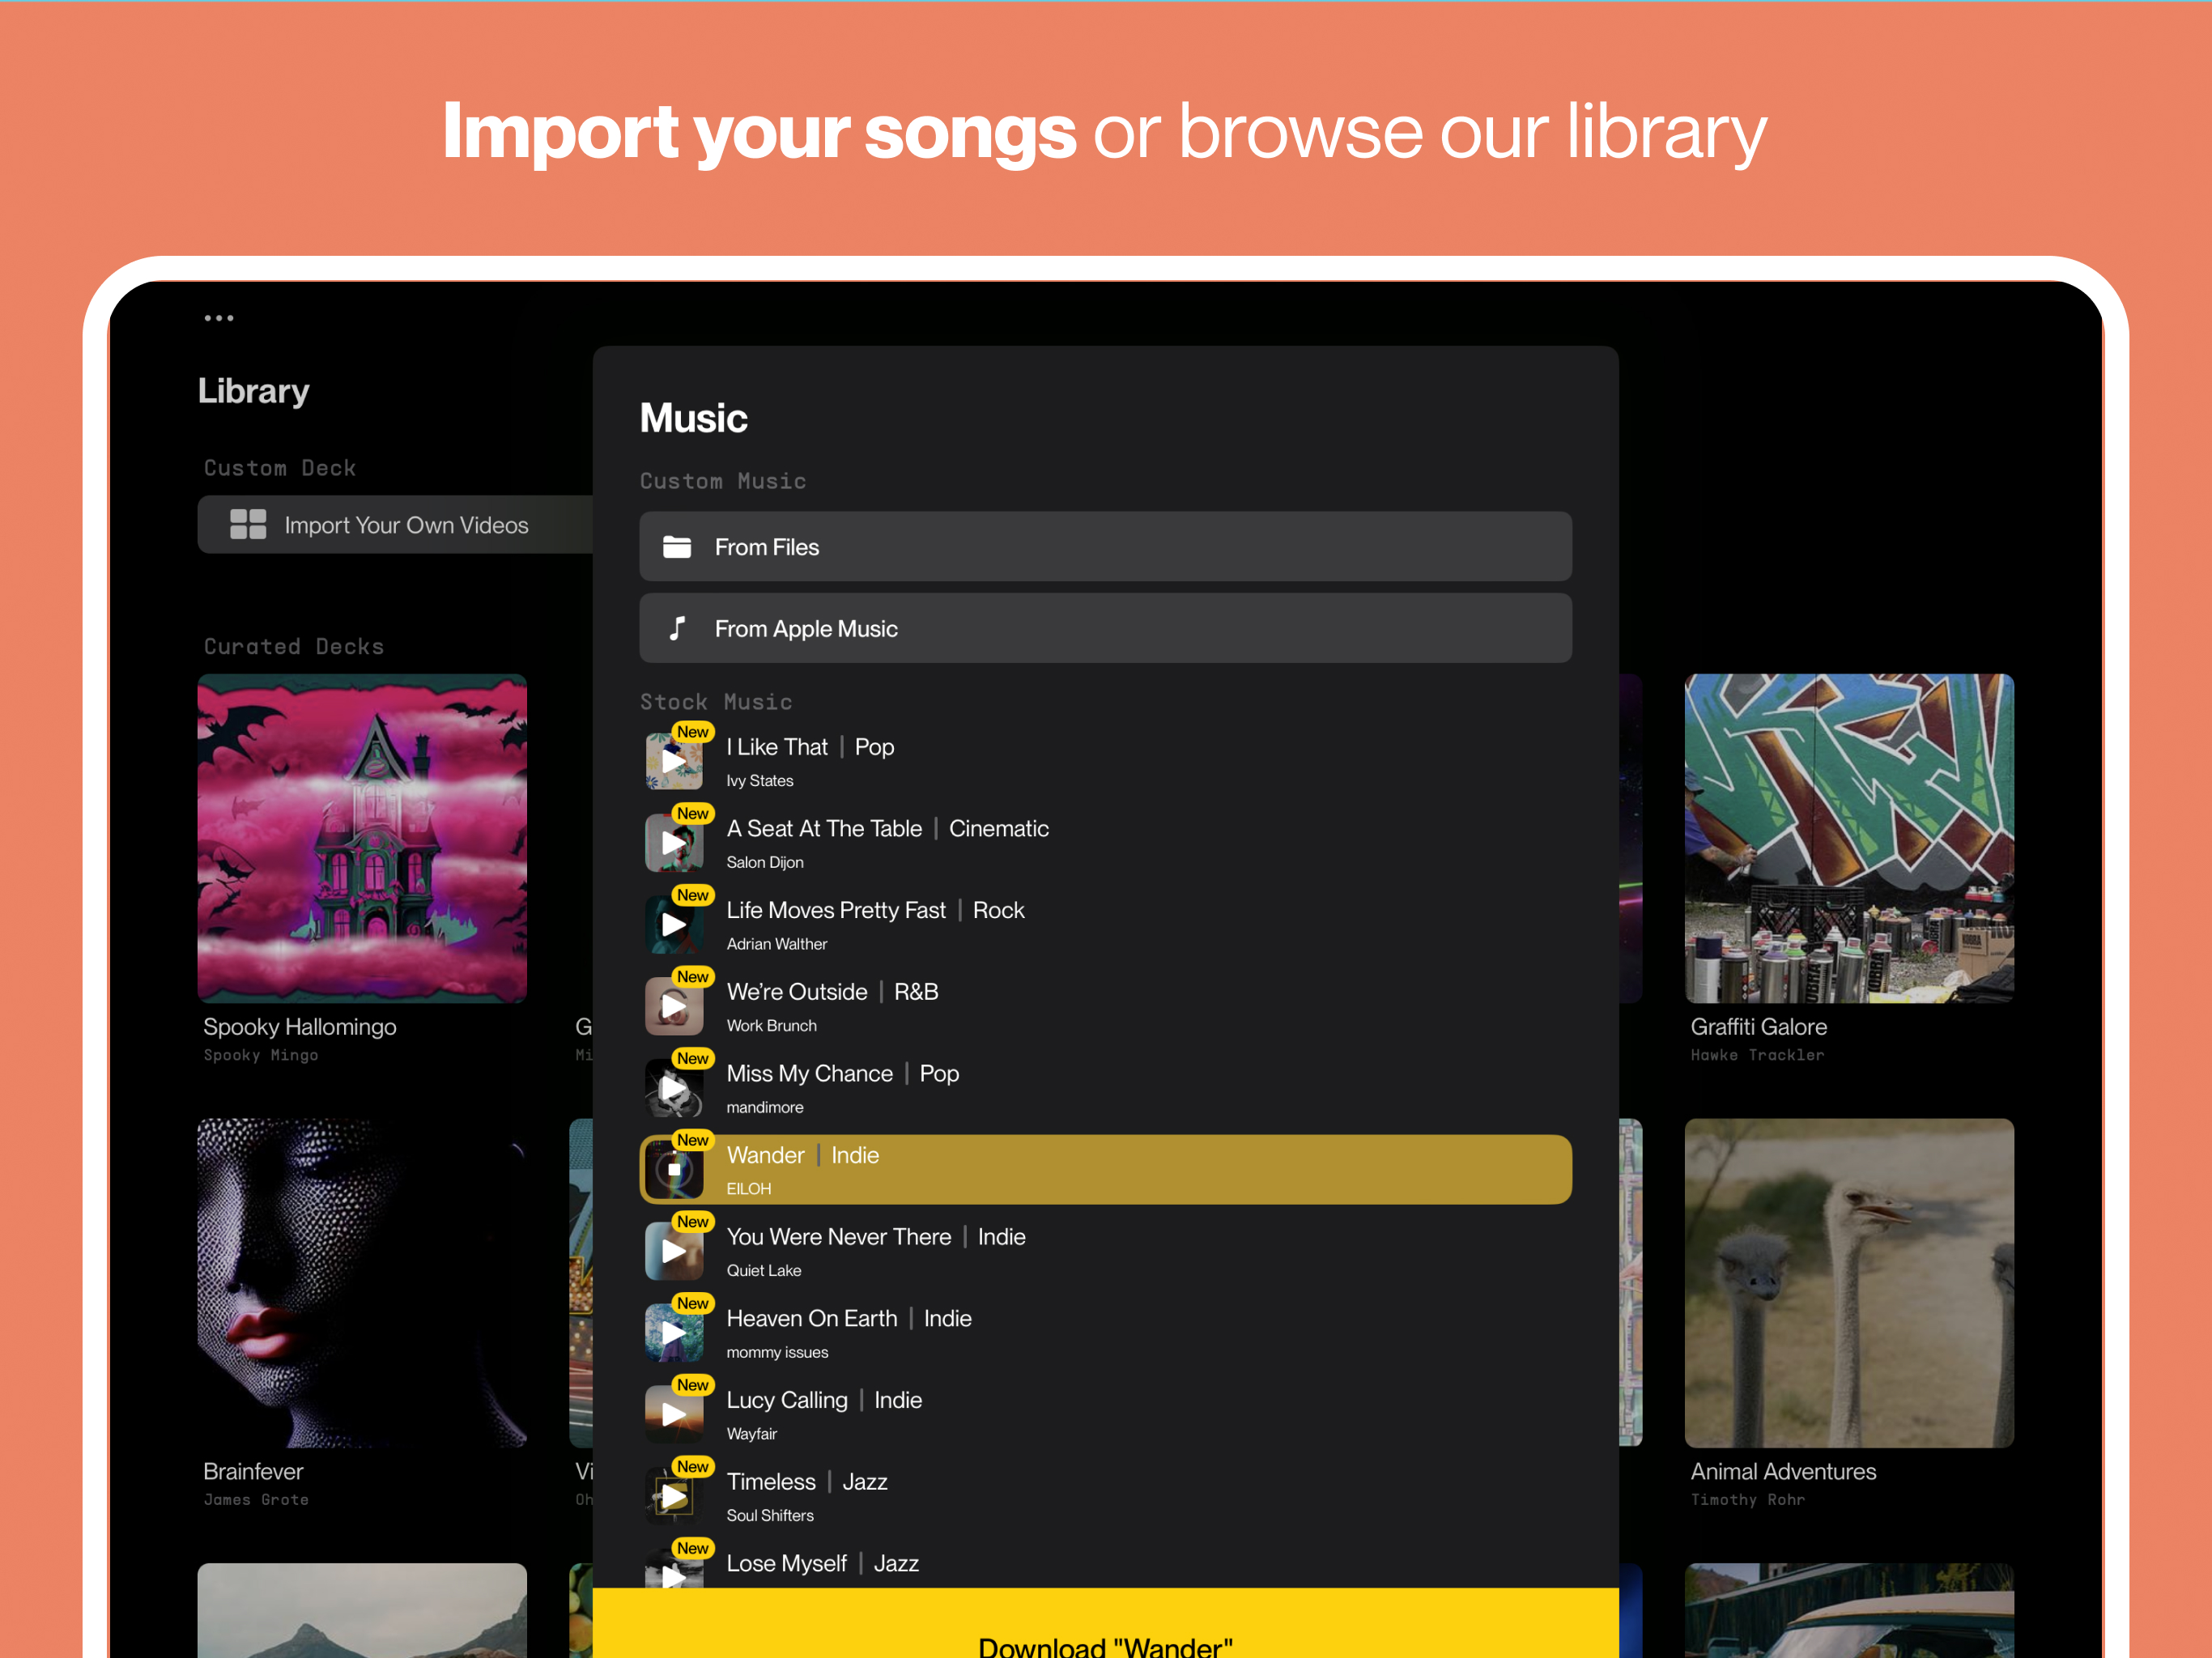Image resolution: width=2212 pixels, height=1658 pixels.
Task: Select the Timeless Jazz song title
Action: tap(771, 1482)
